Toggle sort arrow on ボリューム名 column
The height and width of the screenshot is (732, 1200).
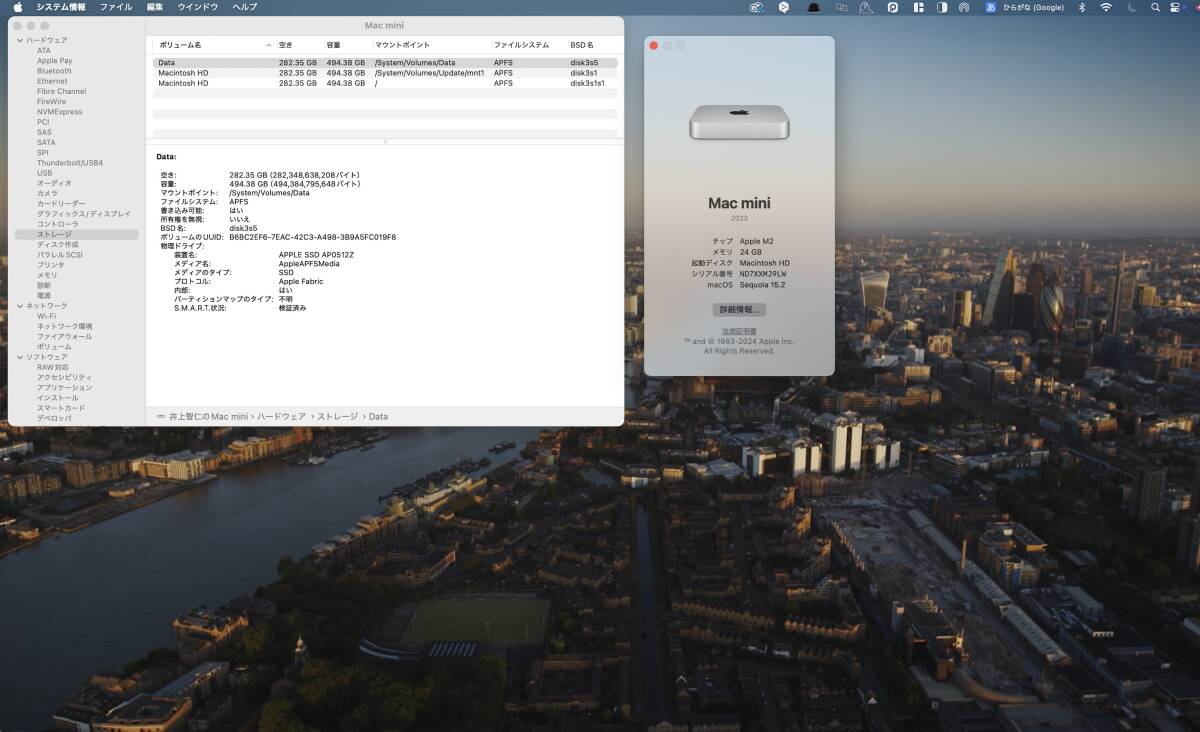[268, 45]
